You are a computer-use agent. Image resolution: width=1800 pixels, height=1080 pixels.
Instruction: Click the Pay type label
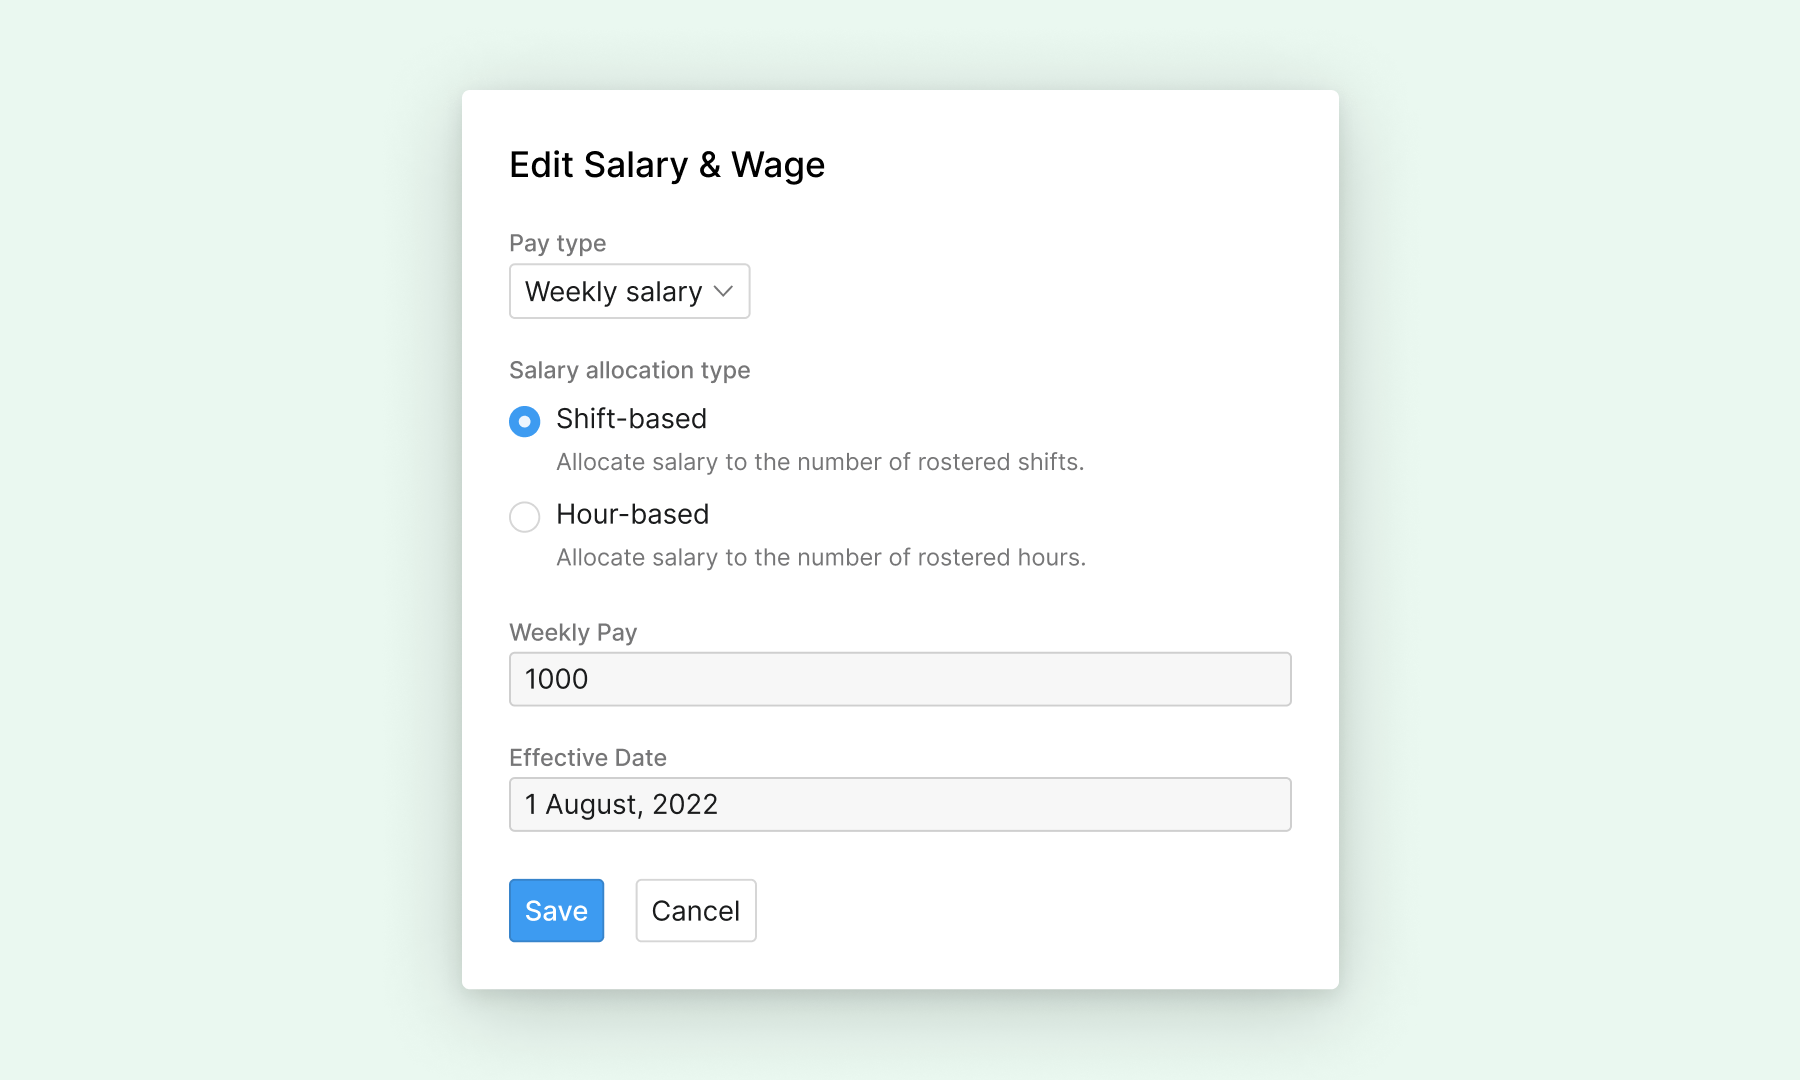(557, 243)
